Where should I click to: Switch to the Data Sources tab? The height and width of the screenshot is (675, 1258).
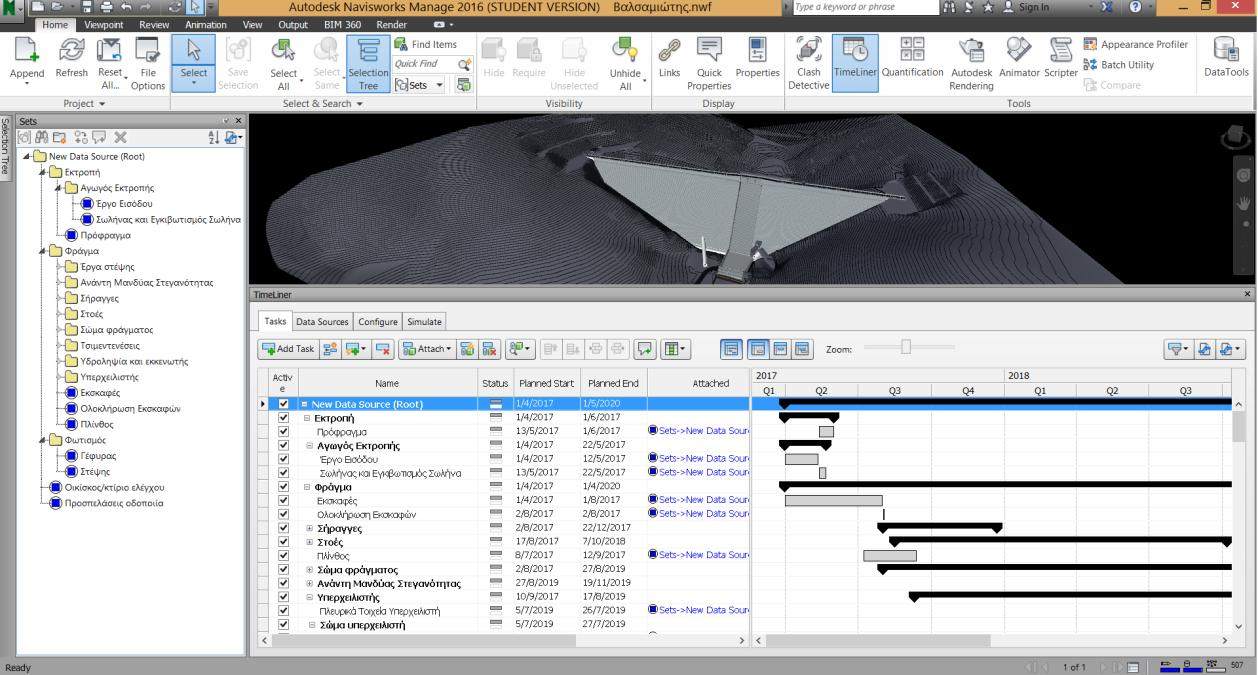[322, 321]
